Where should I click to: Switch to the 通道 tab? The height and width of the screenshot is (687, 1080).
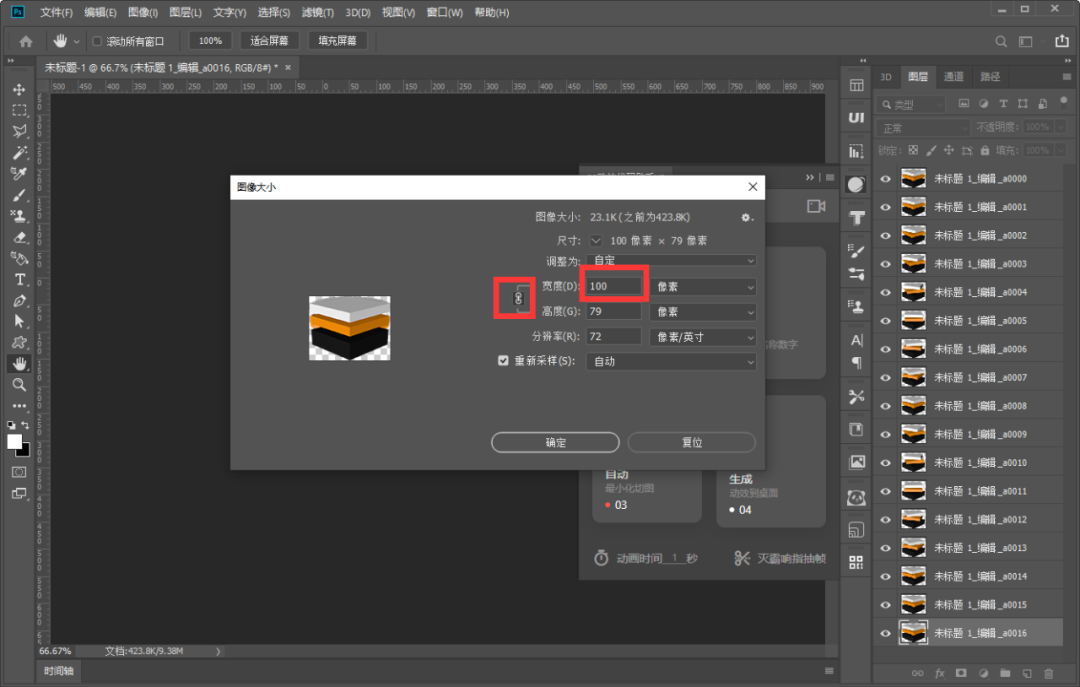[x=953, y=77]
